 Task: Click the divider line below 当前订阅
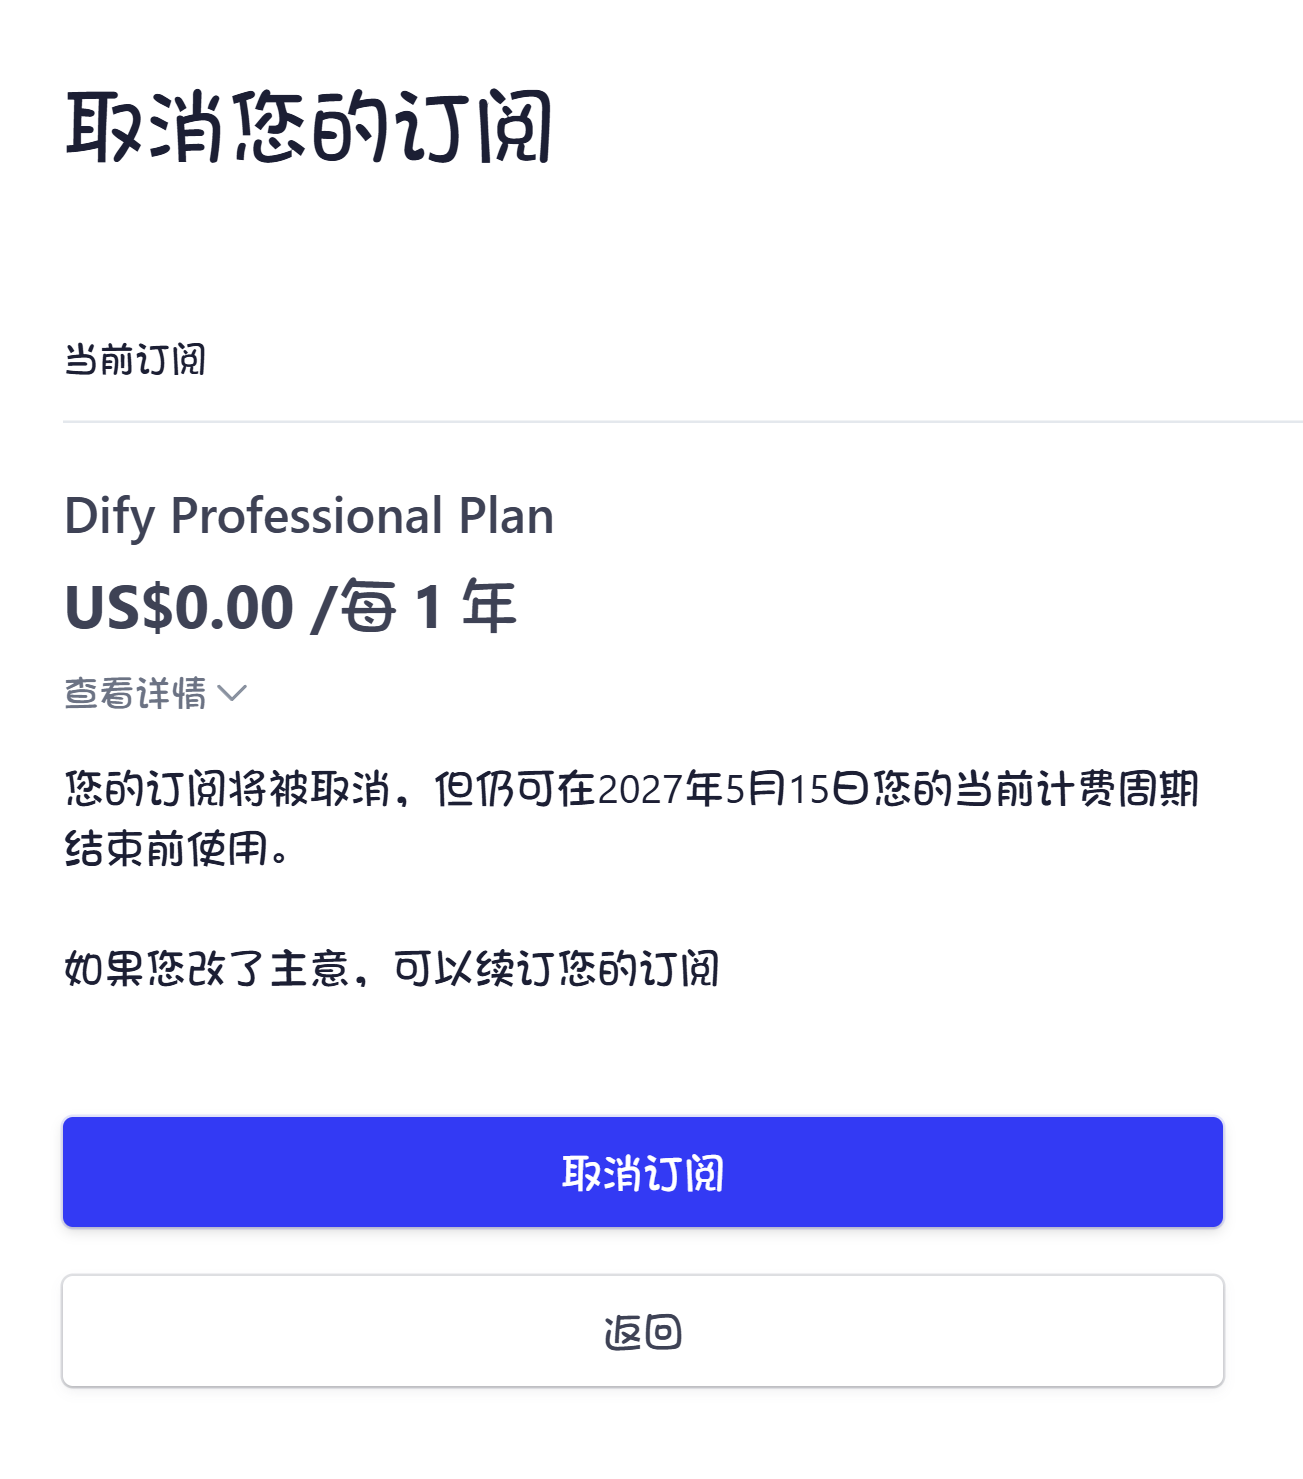pyautogui.click(x=680, y=422)
